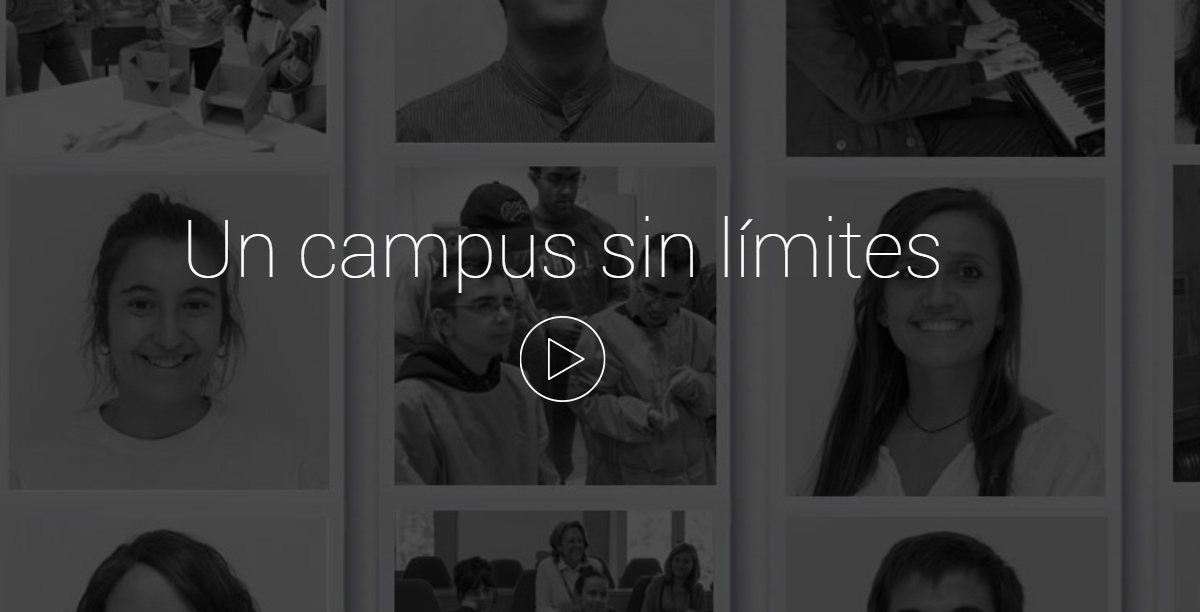
Task: Play the 'Un campus sin límites' video
Action: tap(562, 358)
